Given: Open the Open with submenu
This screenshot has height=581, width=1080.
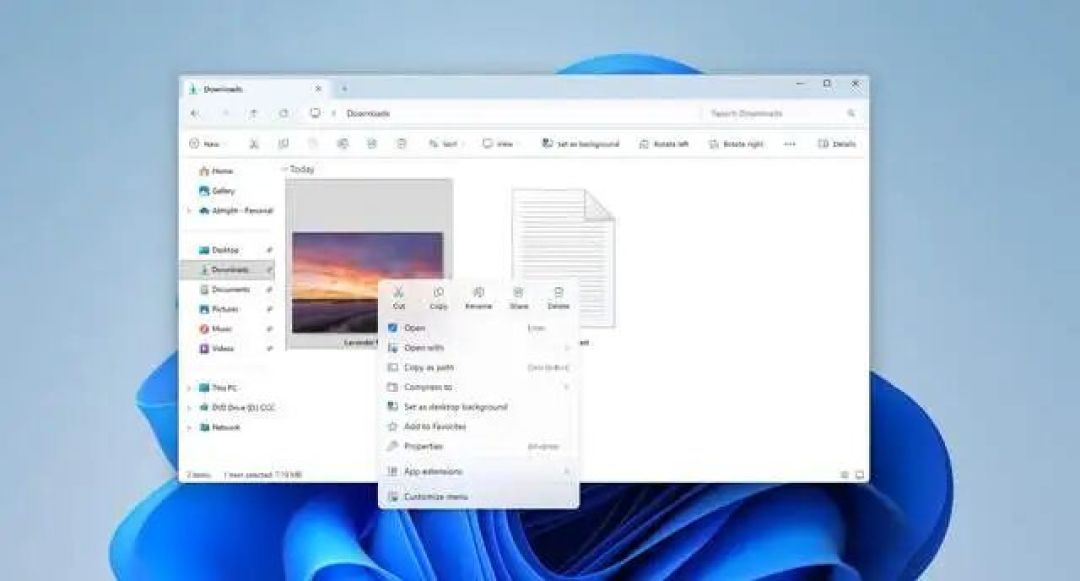Looking at the screenshot, I should [479, 348].
